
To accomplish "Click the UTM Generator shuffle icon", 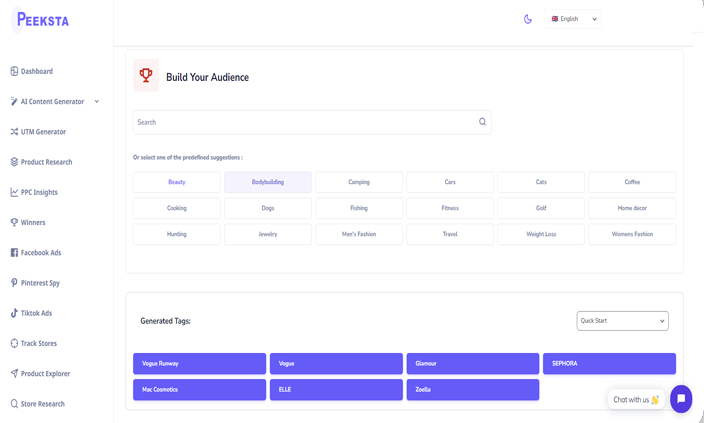I will click(x=14, y=132).
